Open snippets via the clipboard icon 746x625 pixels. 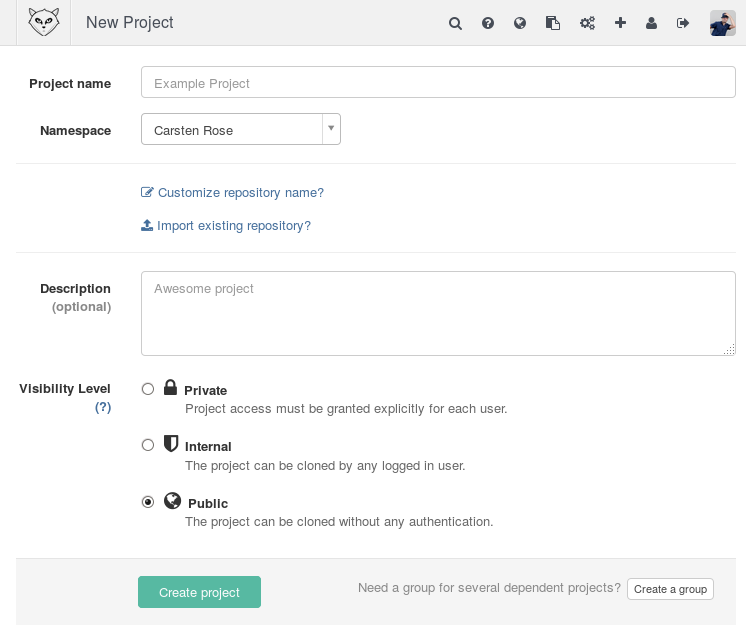(x=552, y=23)
